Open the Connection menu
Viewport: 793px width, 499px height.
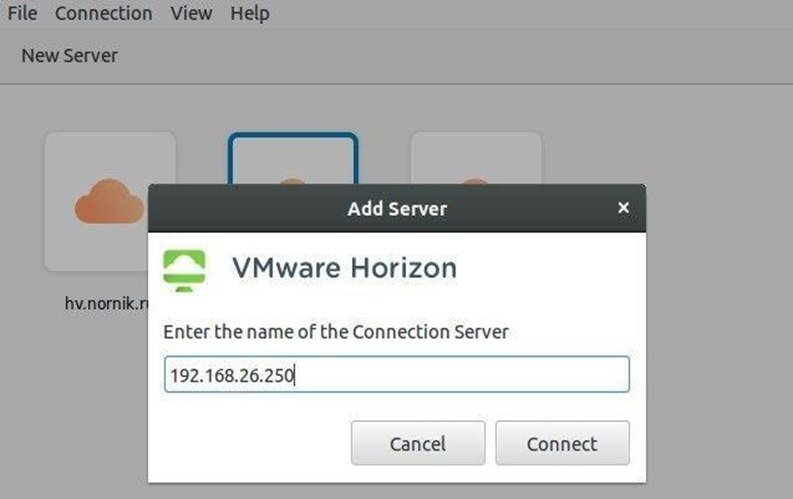click(104, 14)
